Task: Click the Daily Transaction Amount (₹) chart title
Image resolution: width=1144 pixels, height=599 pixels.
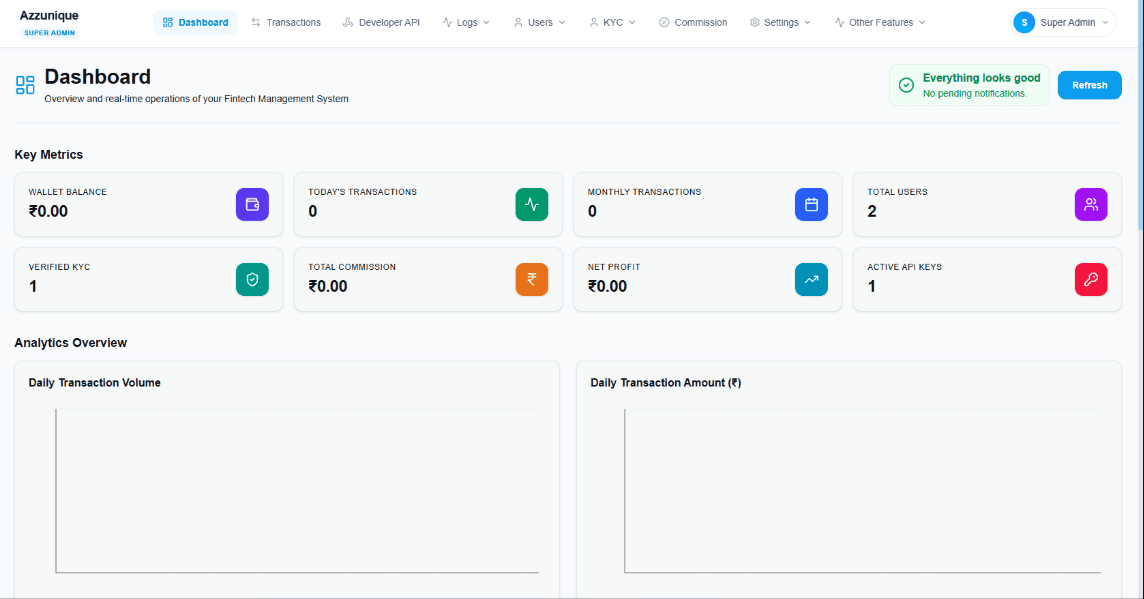Action: pos(665,383)
